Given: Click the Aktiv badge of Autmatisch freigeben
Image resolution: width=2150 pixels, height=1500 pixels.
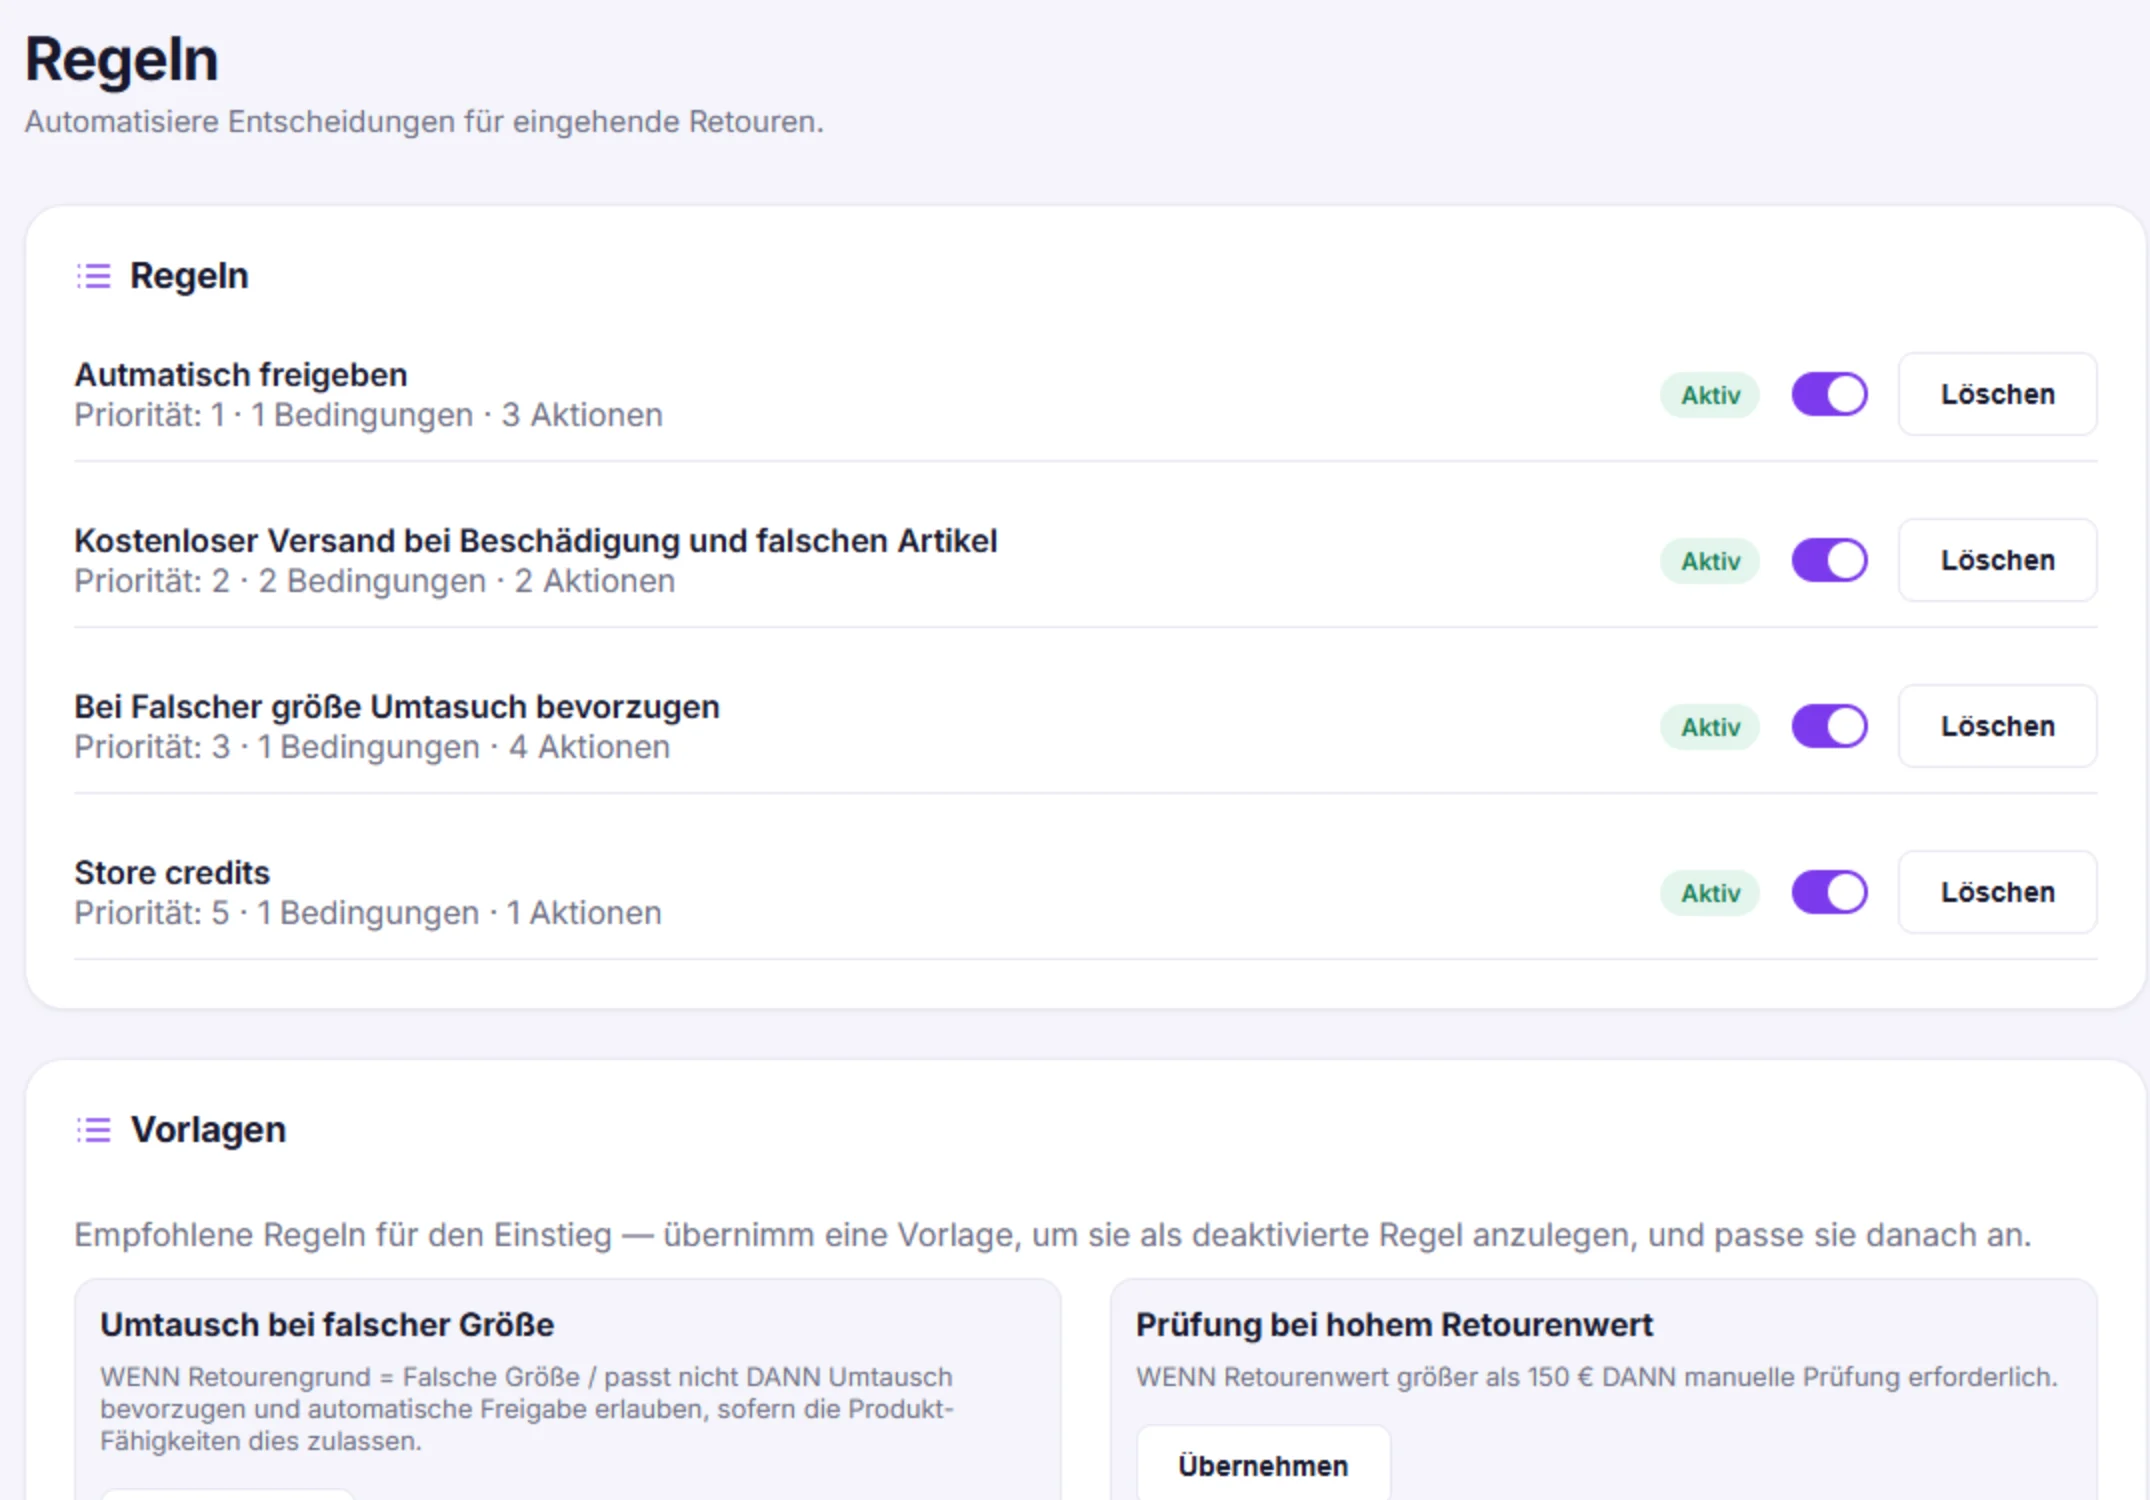Looking at the screenshot, I should (1710, 395).
